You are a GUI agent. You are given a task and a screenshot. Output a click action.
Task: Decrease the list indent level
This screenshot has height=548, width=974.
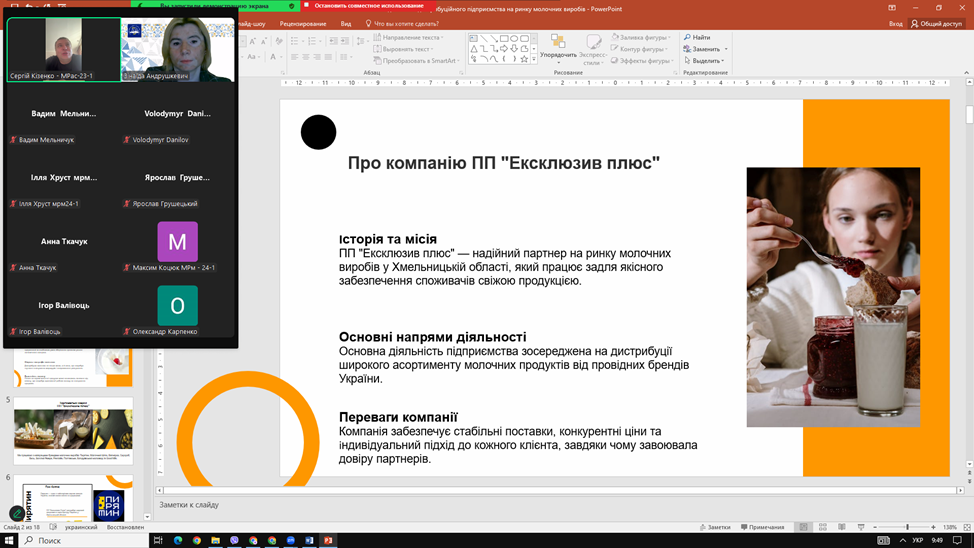click(x=334, y=41)
